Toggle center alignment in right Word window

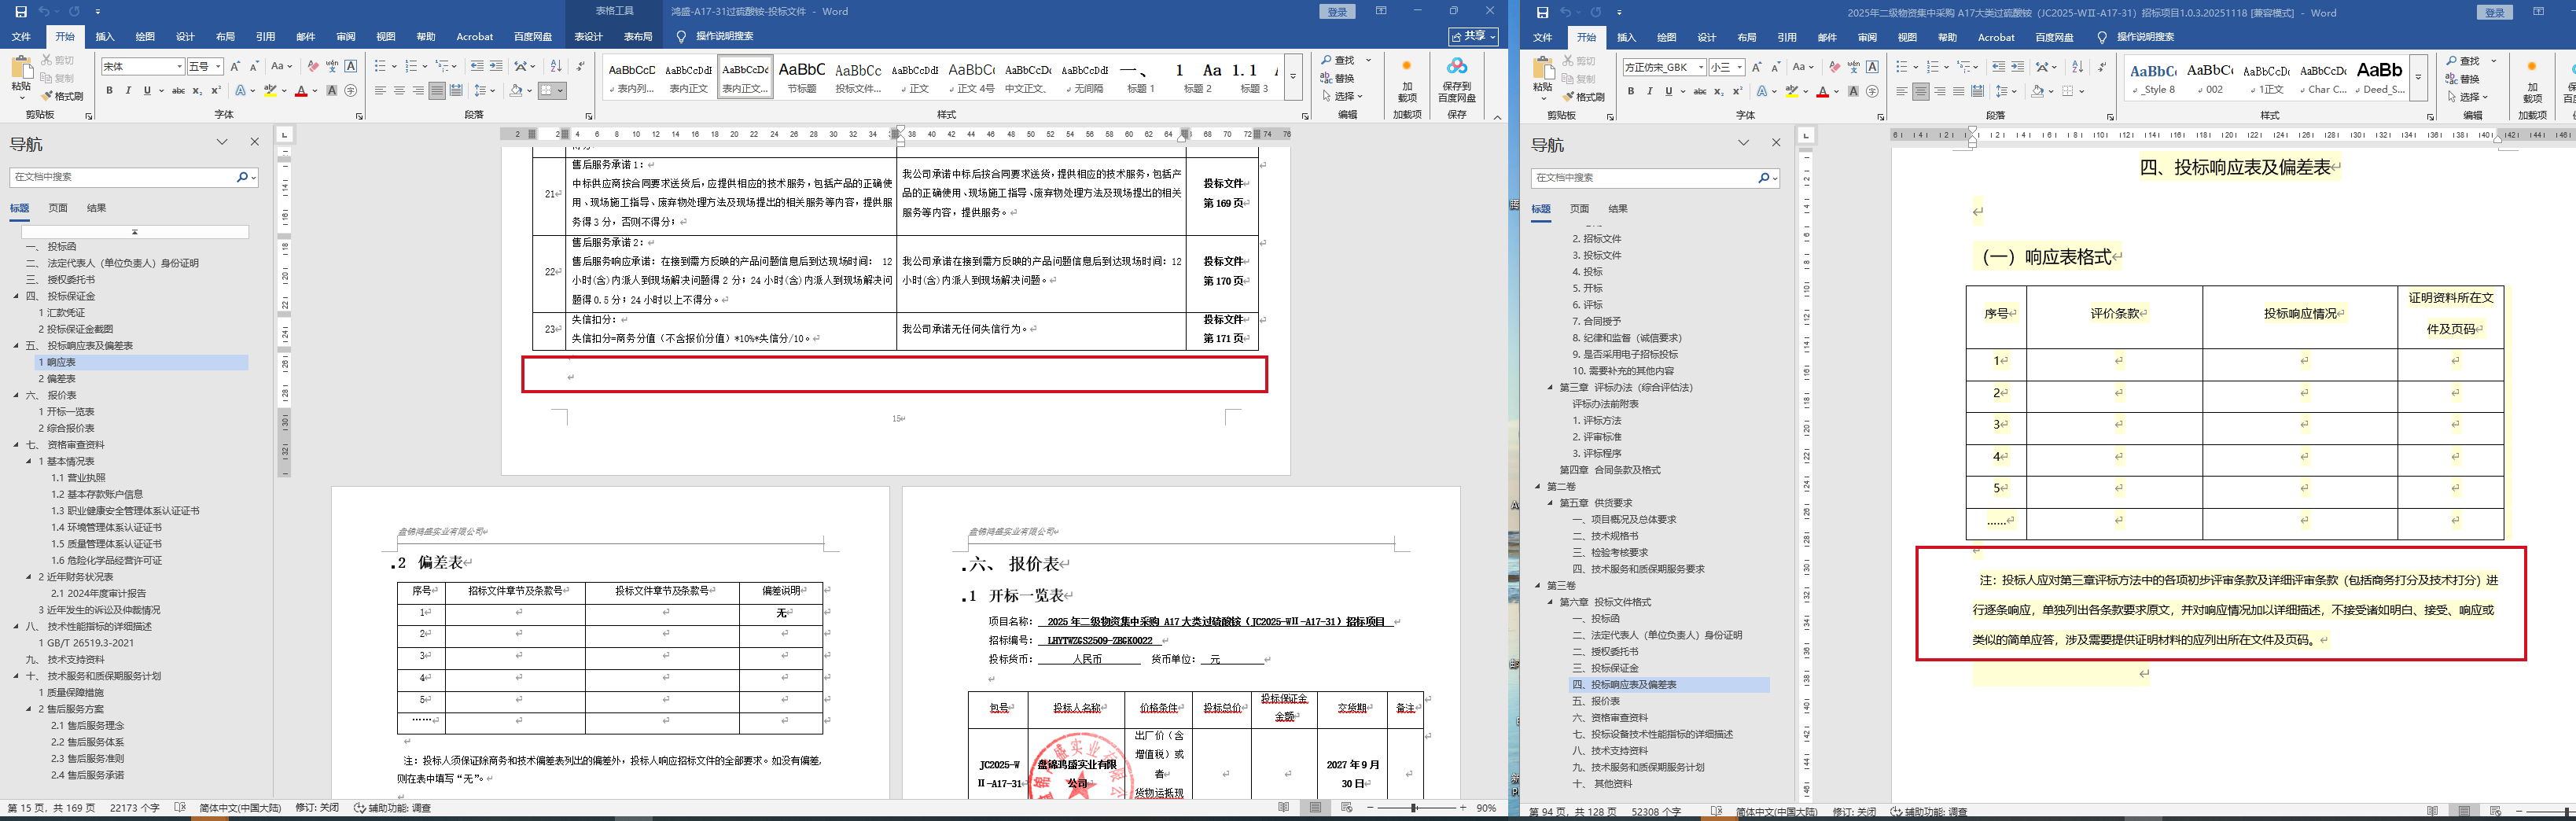(x=1920, y=92)
